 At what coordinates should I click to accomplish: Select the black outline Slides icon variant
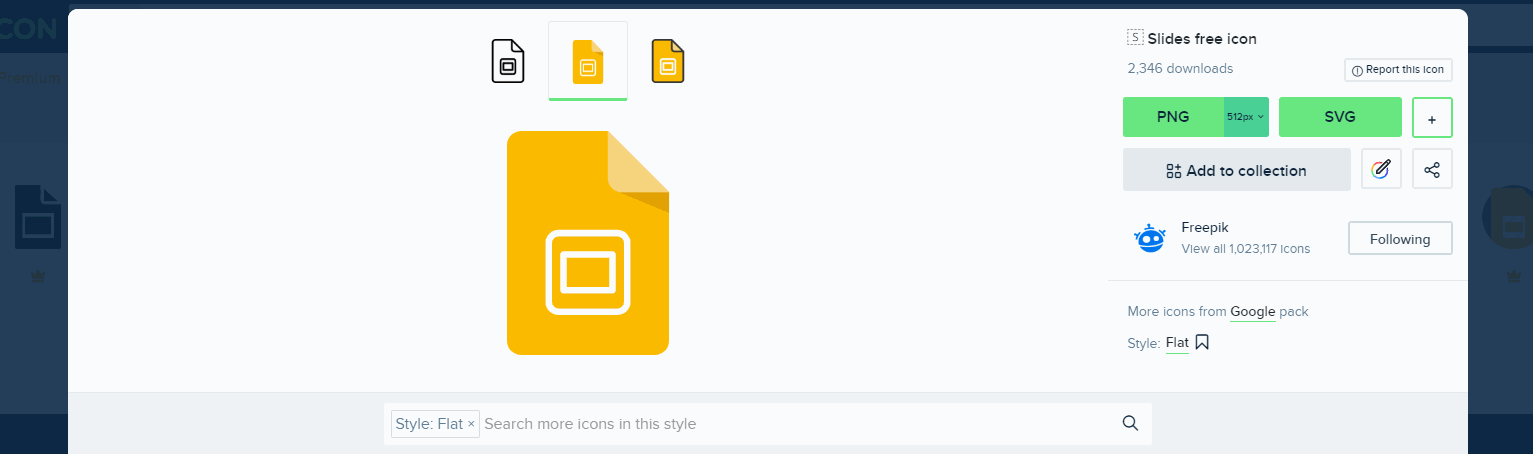point(508,61)
